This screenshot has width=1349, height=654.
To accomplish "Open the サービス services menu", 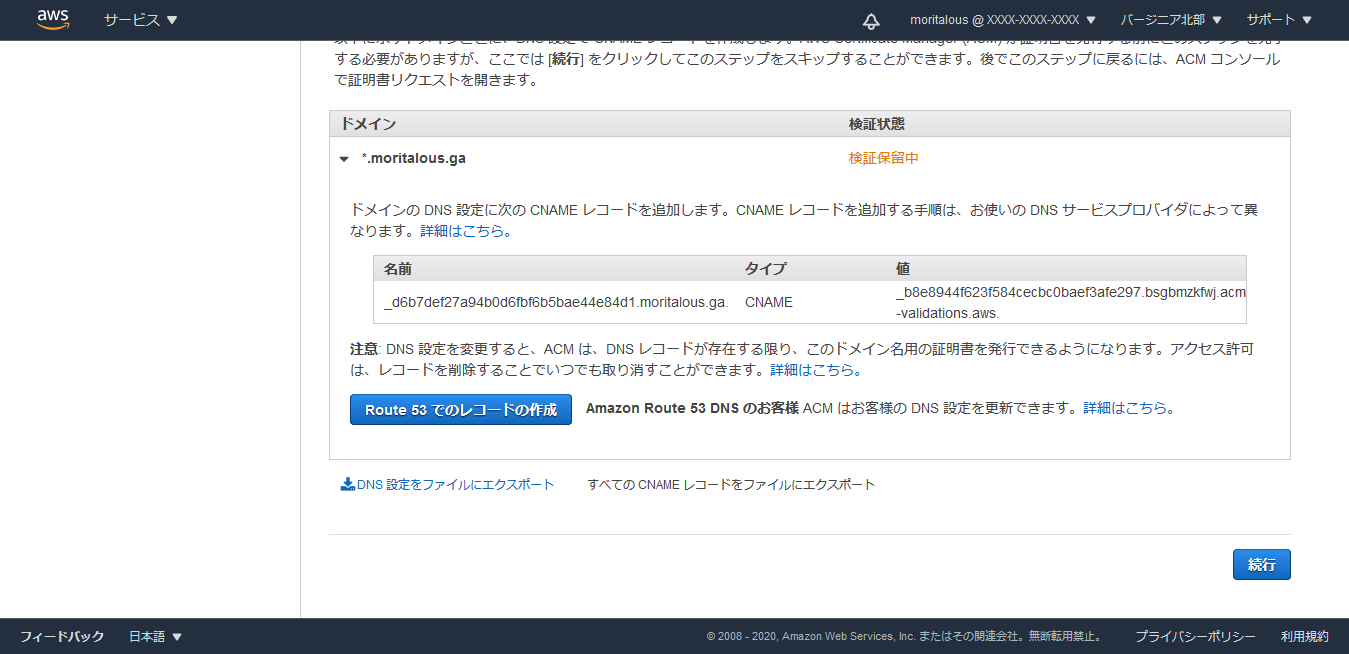I will pyautogui.click(x=140, y=20).
